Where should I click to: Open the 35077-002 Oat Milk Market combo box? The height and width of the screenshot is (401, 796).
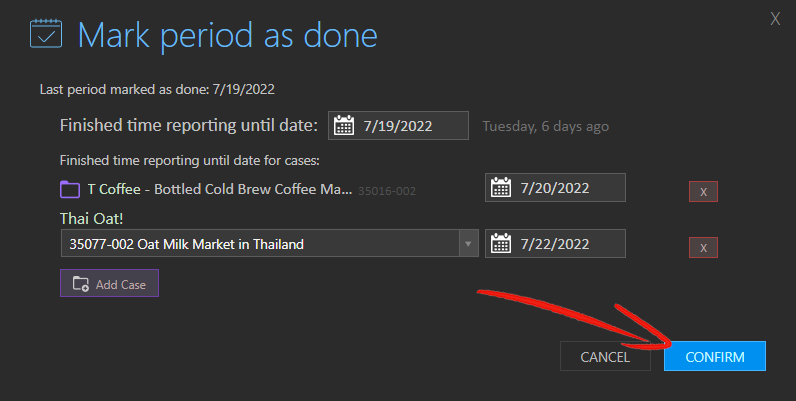(270, 243)
